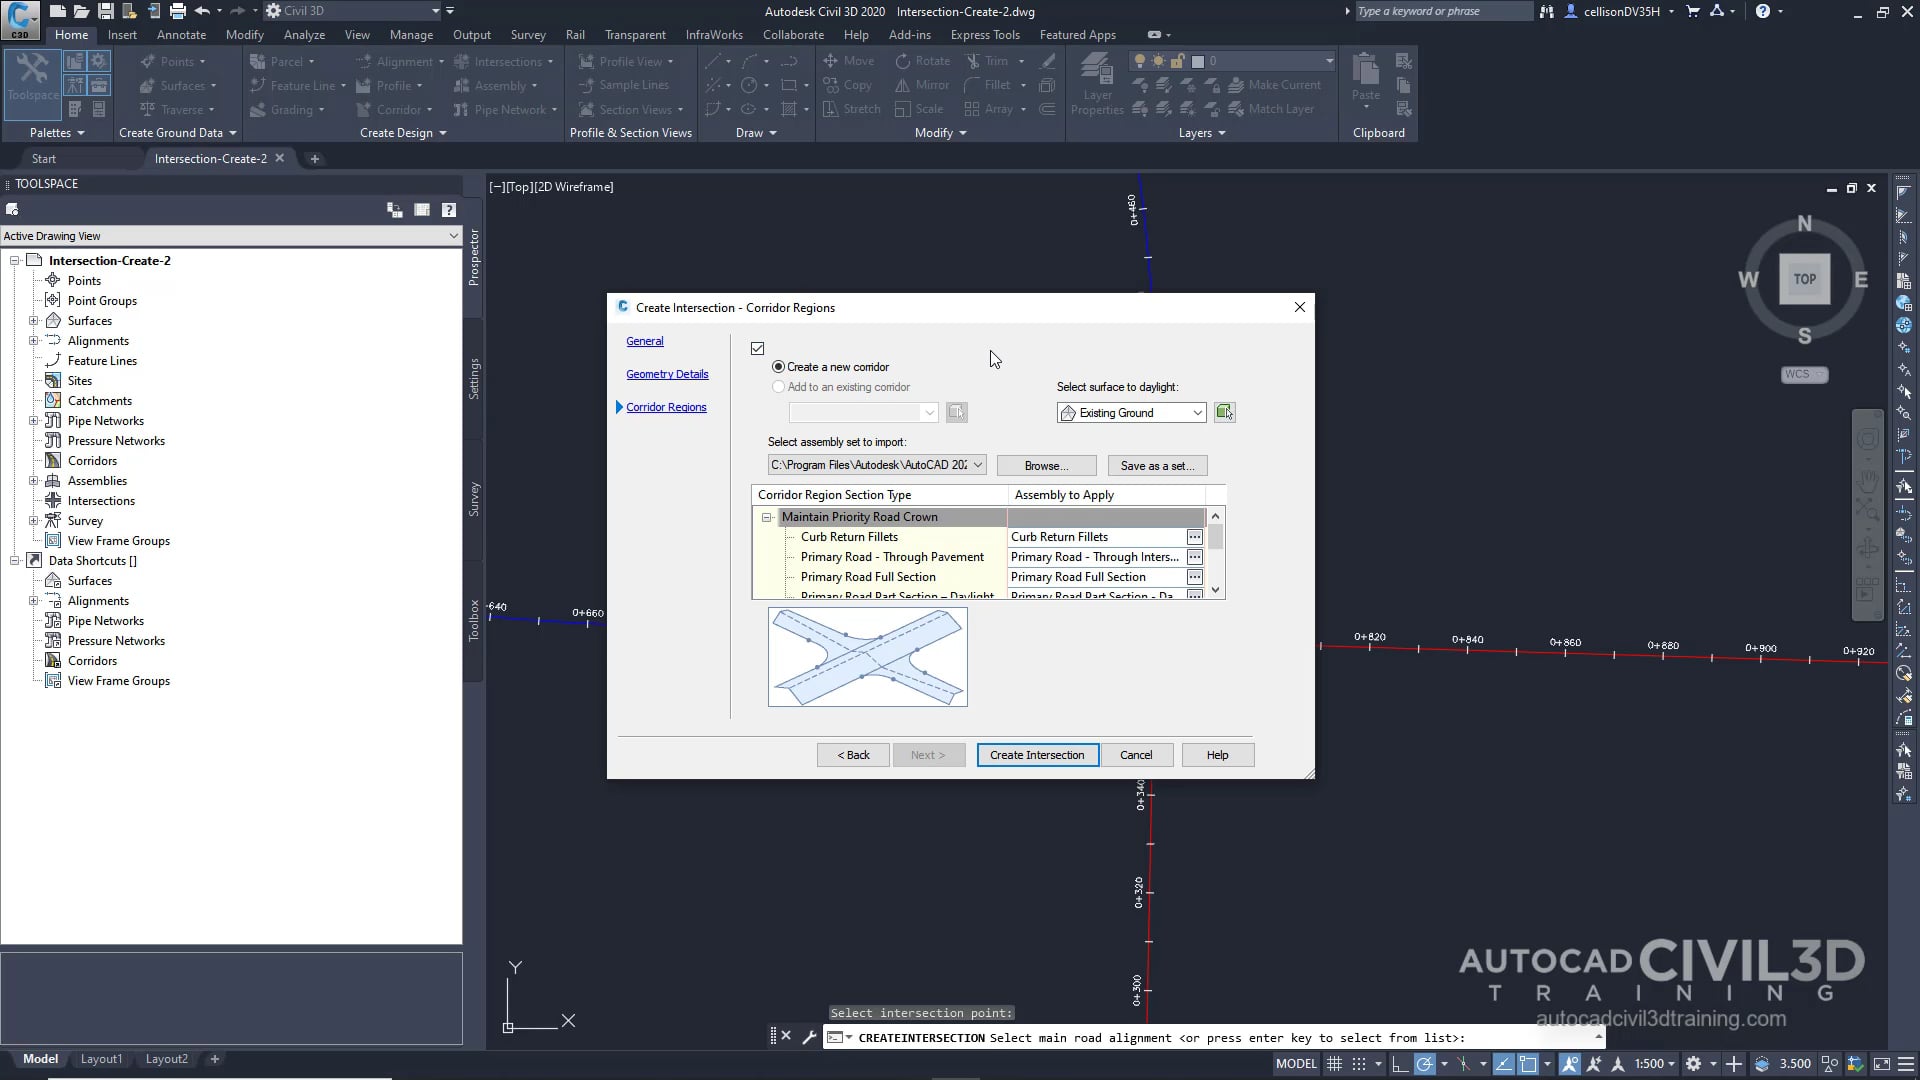
Task: Open the Select surface to daylight dropdown
Action: 1197,412
